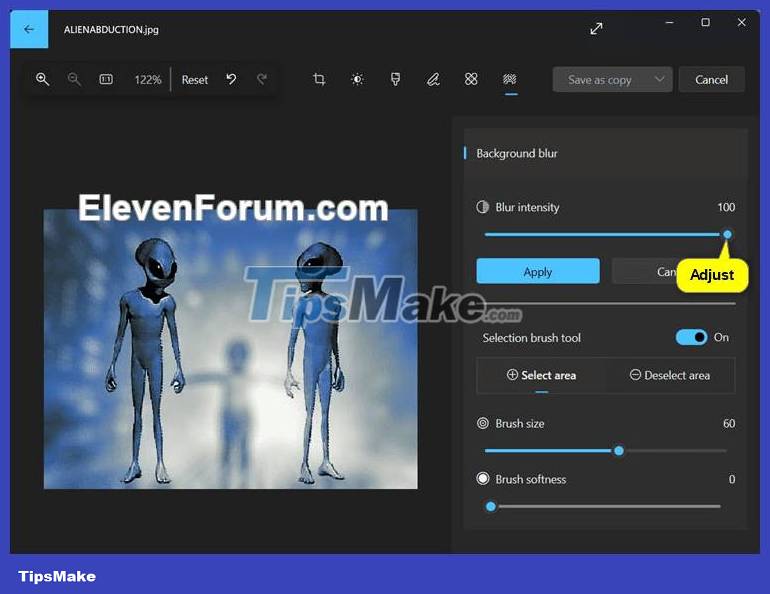Set view to actual size 1:1

click(x=106, y=79)
